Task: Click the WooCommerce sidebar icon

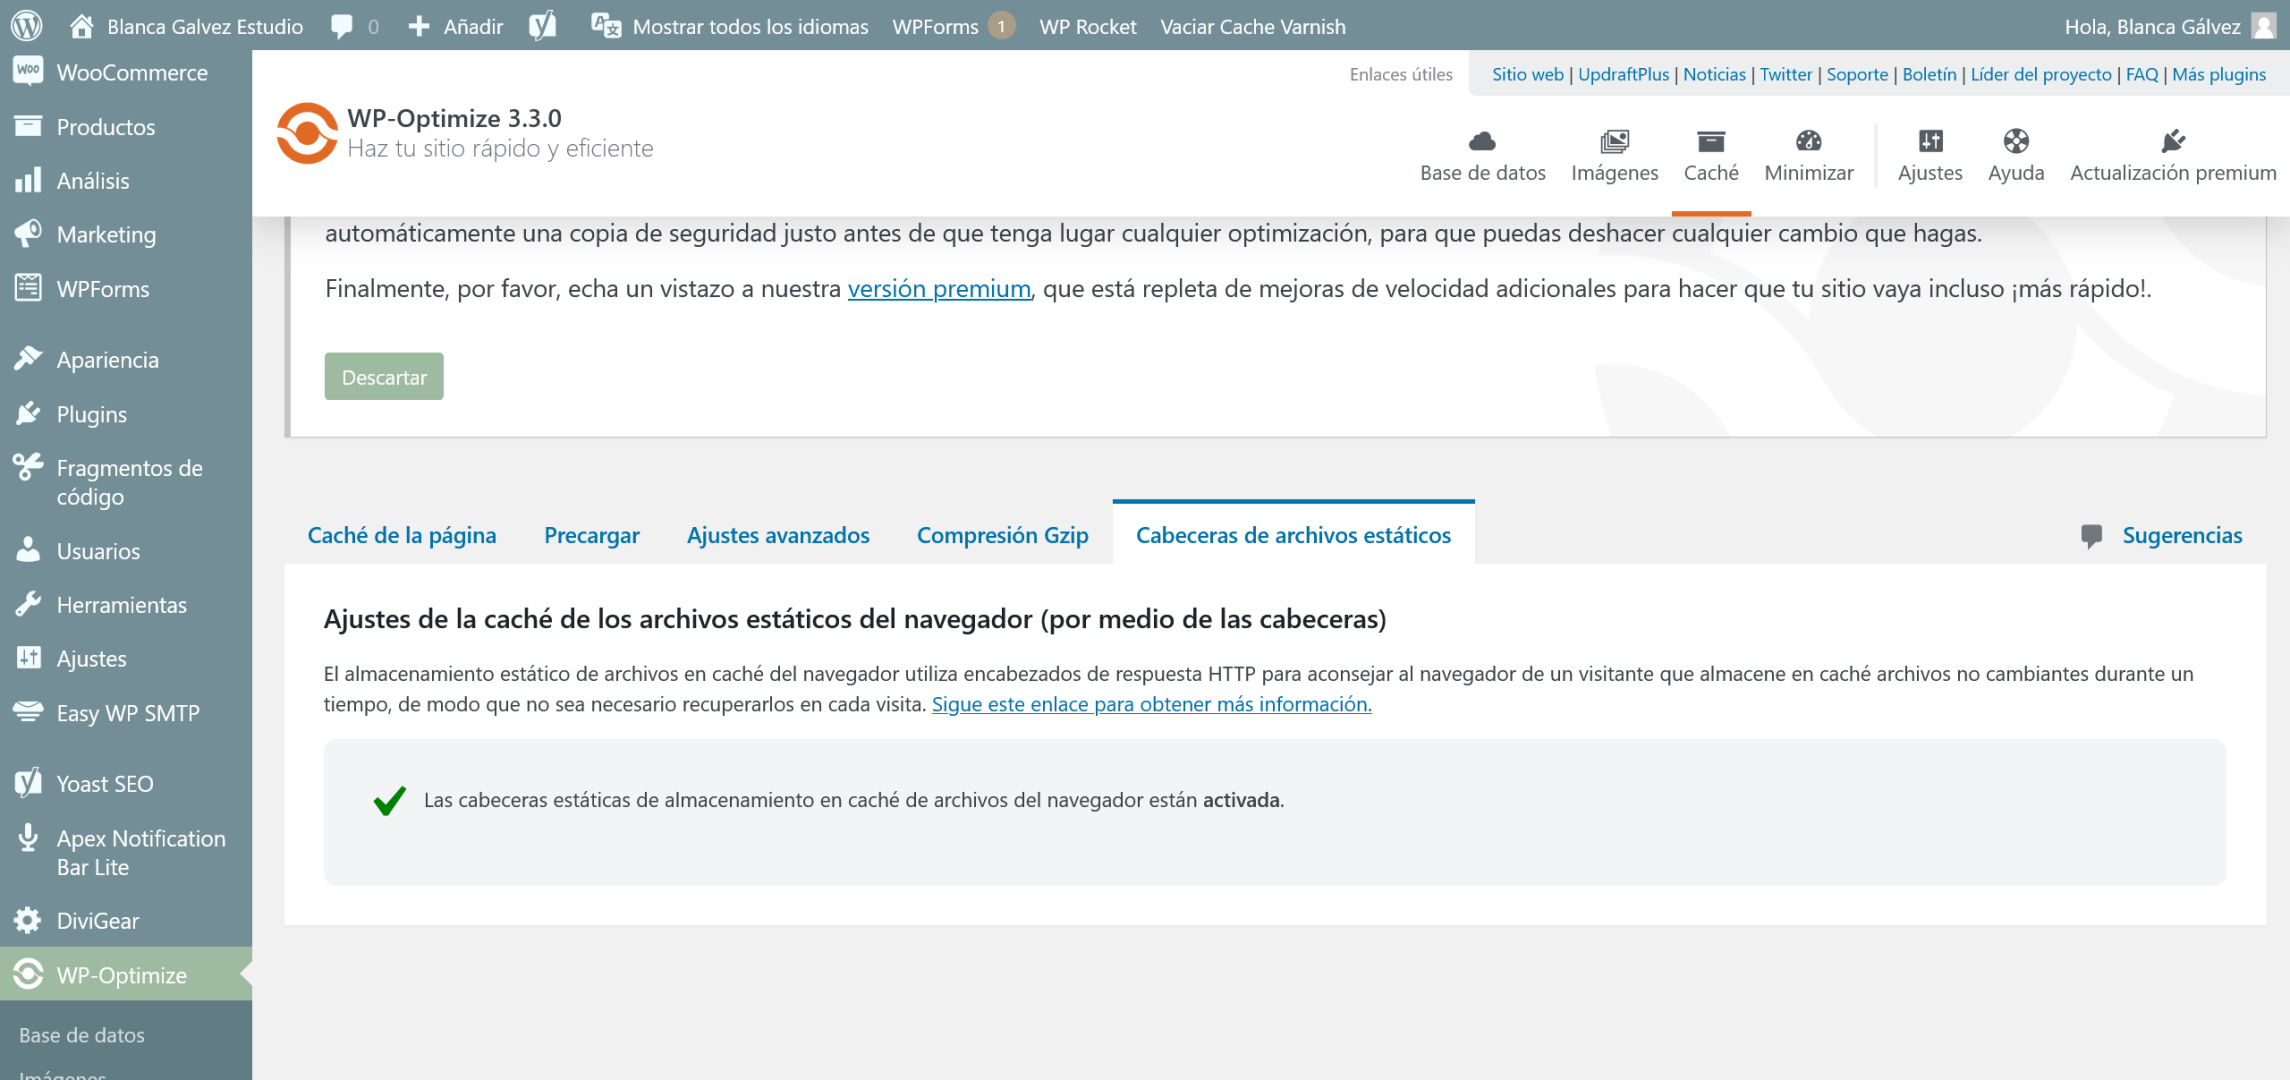Action: click(x=29, y=72)
